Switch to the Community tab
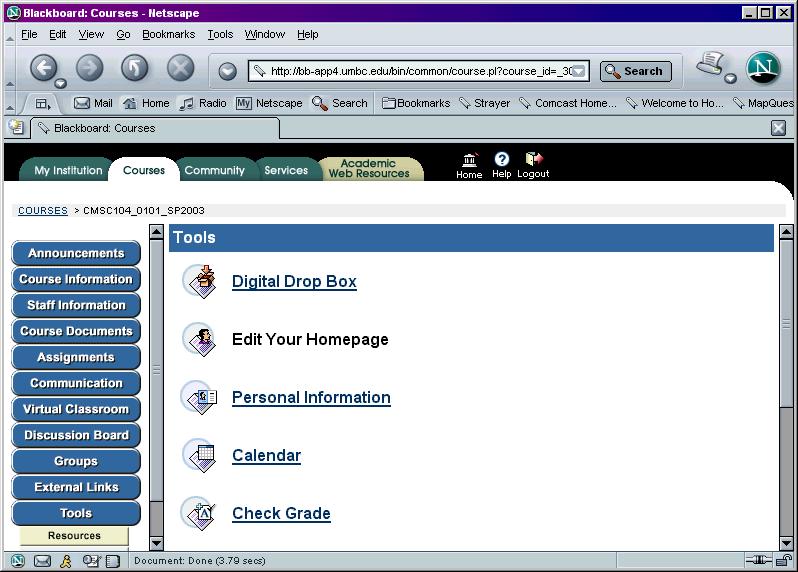The image size is (798, 572). [x=214, y=170]
